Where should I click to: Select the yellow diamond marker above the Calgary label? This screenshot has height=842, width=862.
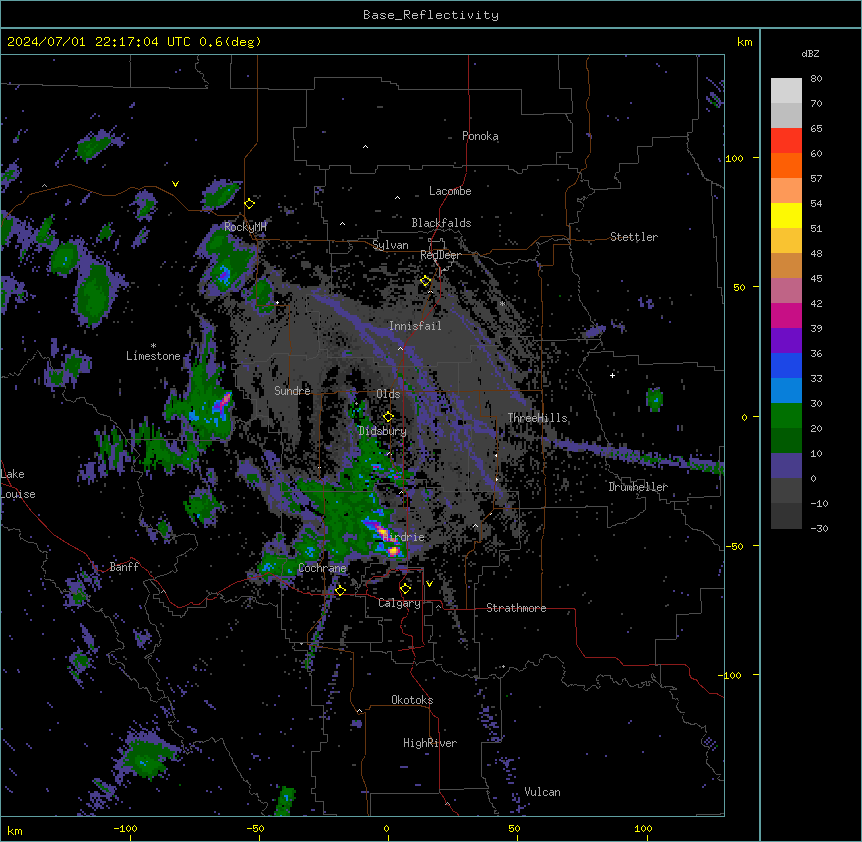coord(406,589)
